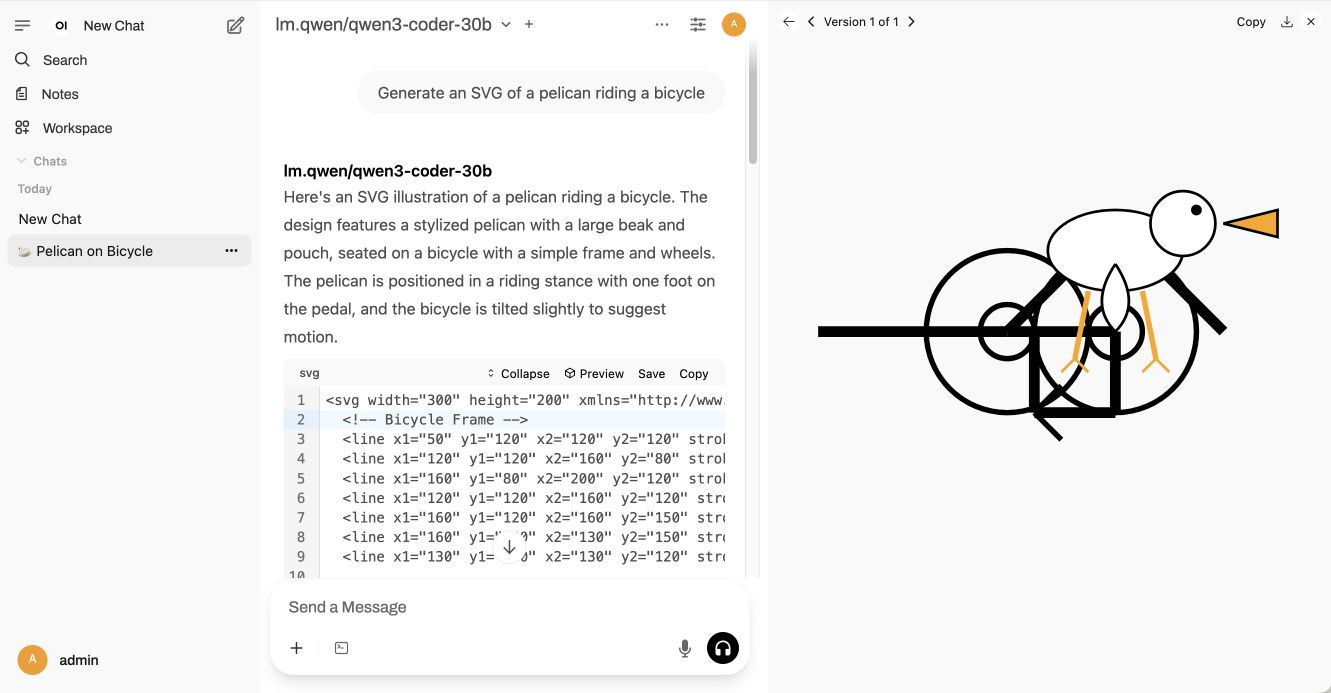Download the artifact using the download icon
The image size is (1331, 693).
1287,21
